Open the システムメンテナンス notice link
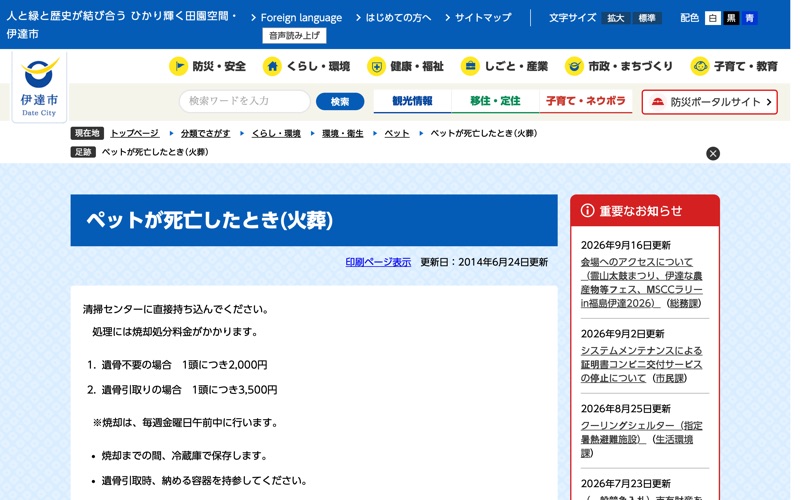The height and width of the screenshot is (500, 800). (641, 364)
